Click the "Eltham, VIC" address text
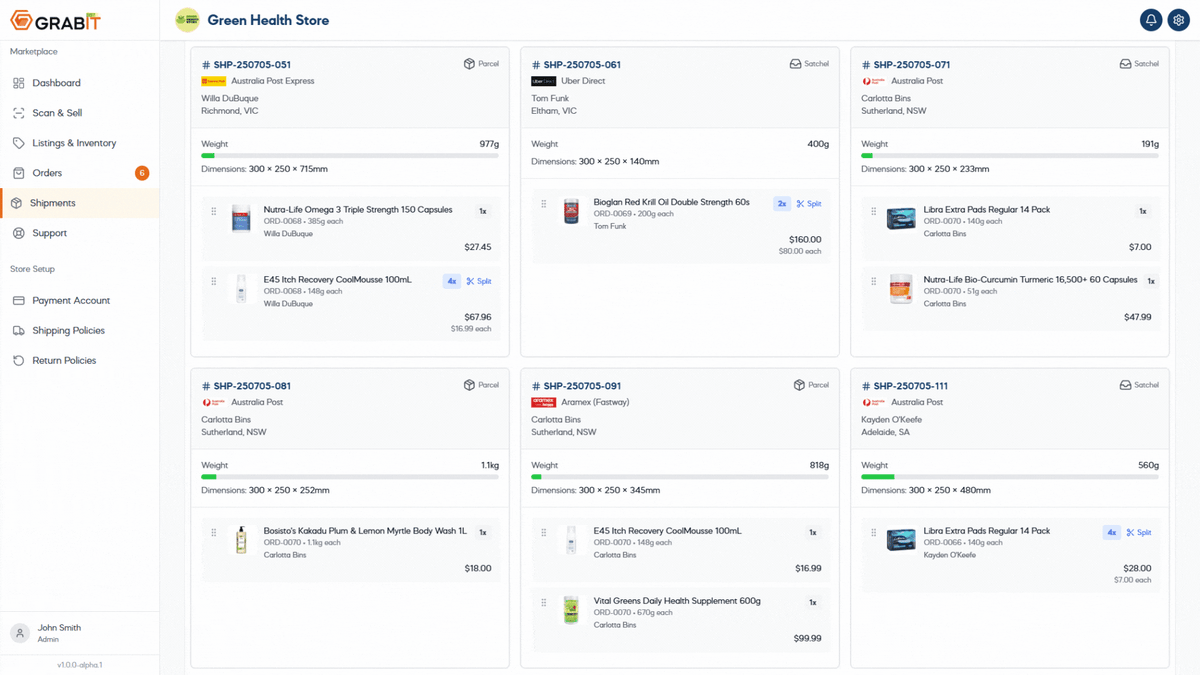This screenshot has height=675, width=1200. click(554, 111)
